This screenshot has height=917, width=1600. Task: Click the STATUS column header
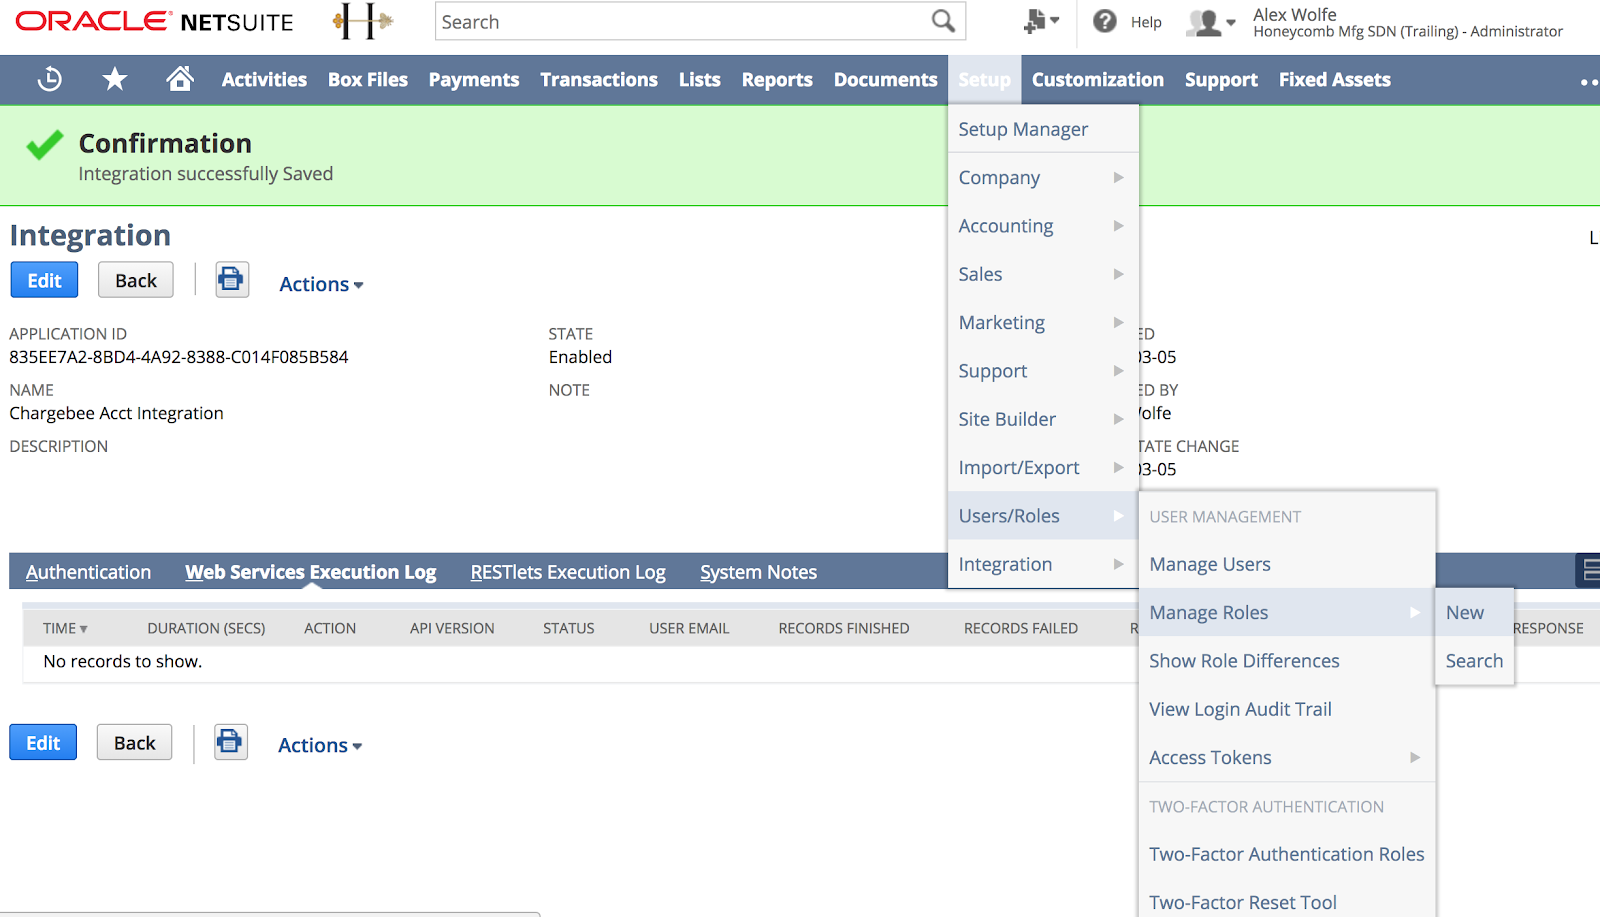pyautogui.click(x=568, y=628)
